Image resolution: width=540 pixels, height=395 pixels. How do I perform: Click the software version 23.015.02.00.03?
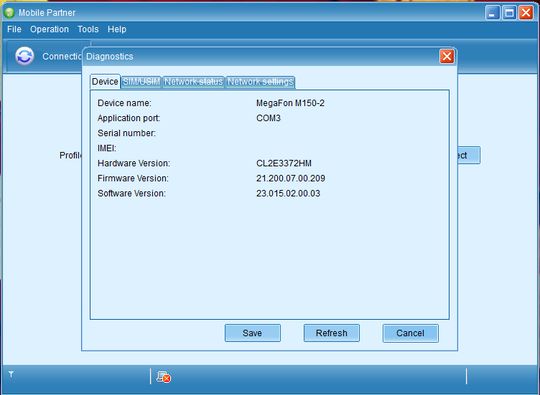[288, 194]
